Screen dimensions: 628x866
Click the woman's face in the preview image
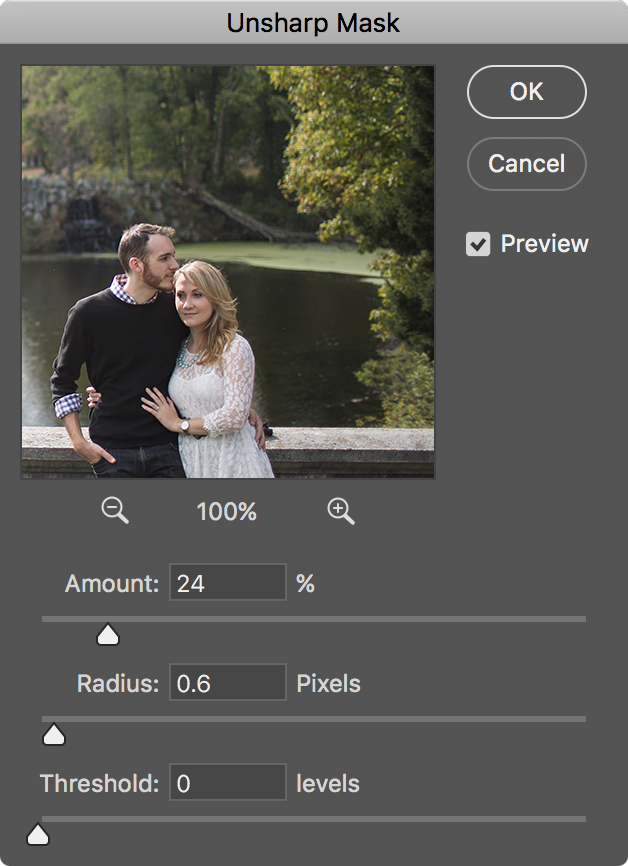(x=191, y=303)
